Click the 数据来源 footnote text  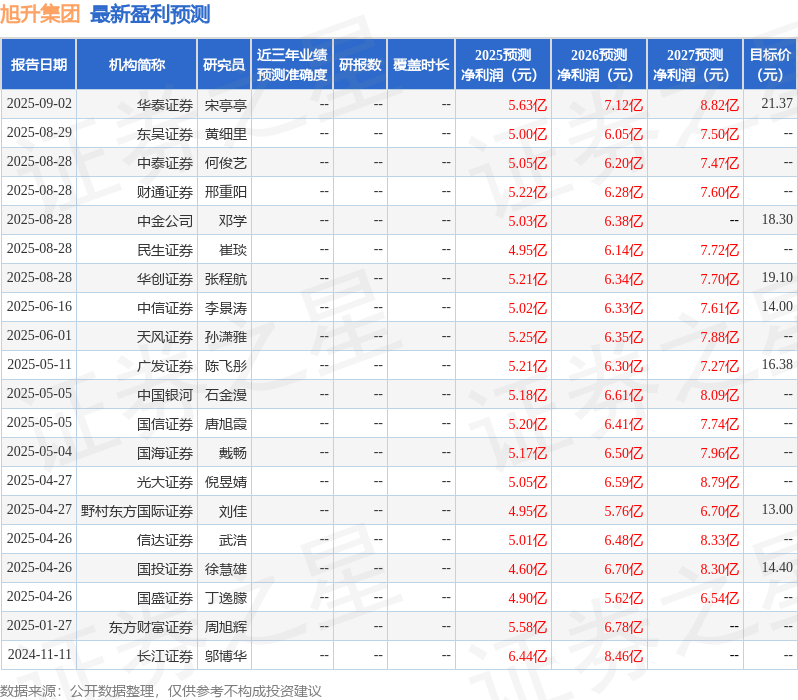(161, 691)
